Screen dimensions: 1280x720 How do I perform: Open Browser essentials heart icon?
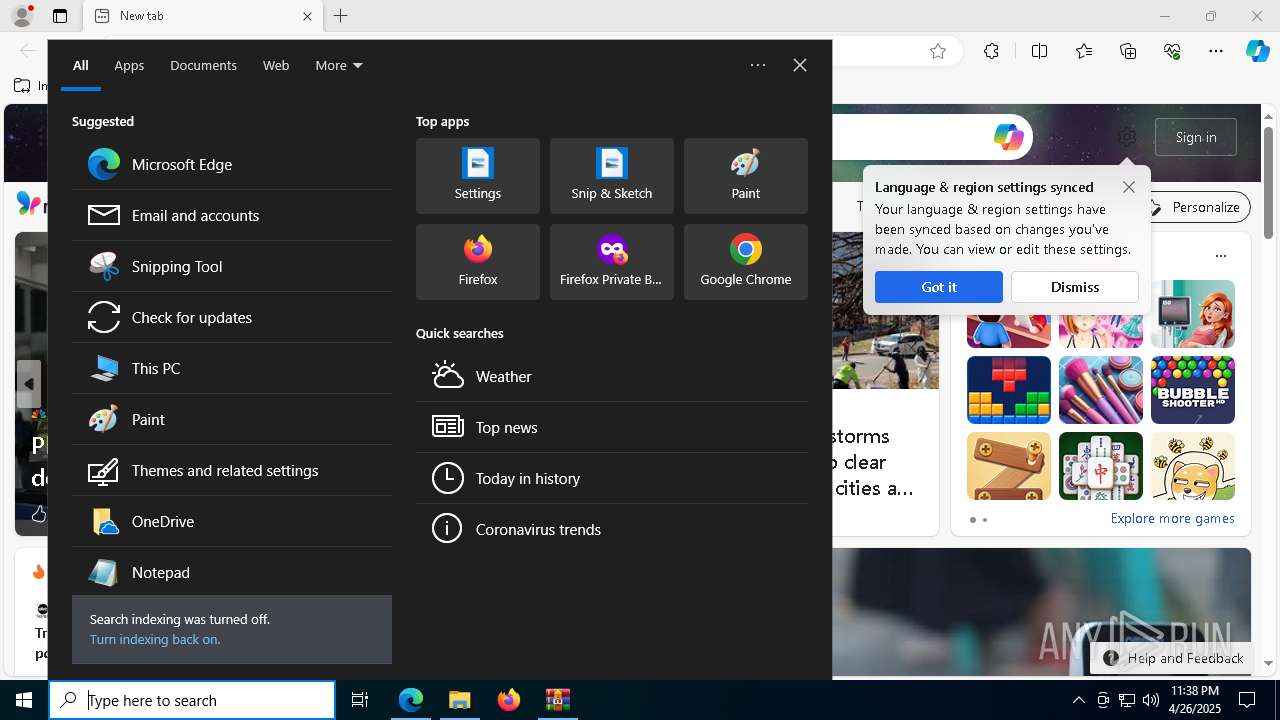coord(1172,51)
